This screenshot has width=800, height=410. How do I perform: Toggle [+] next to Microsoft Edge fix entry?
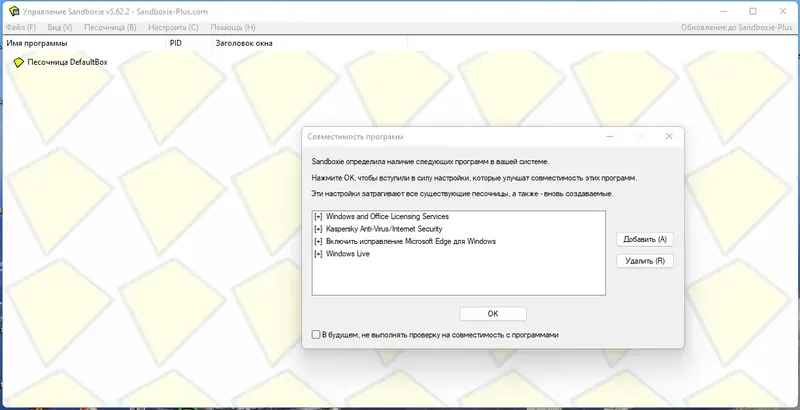coord(318,241)
